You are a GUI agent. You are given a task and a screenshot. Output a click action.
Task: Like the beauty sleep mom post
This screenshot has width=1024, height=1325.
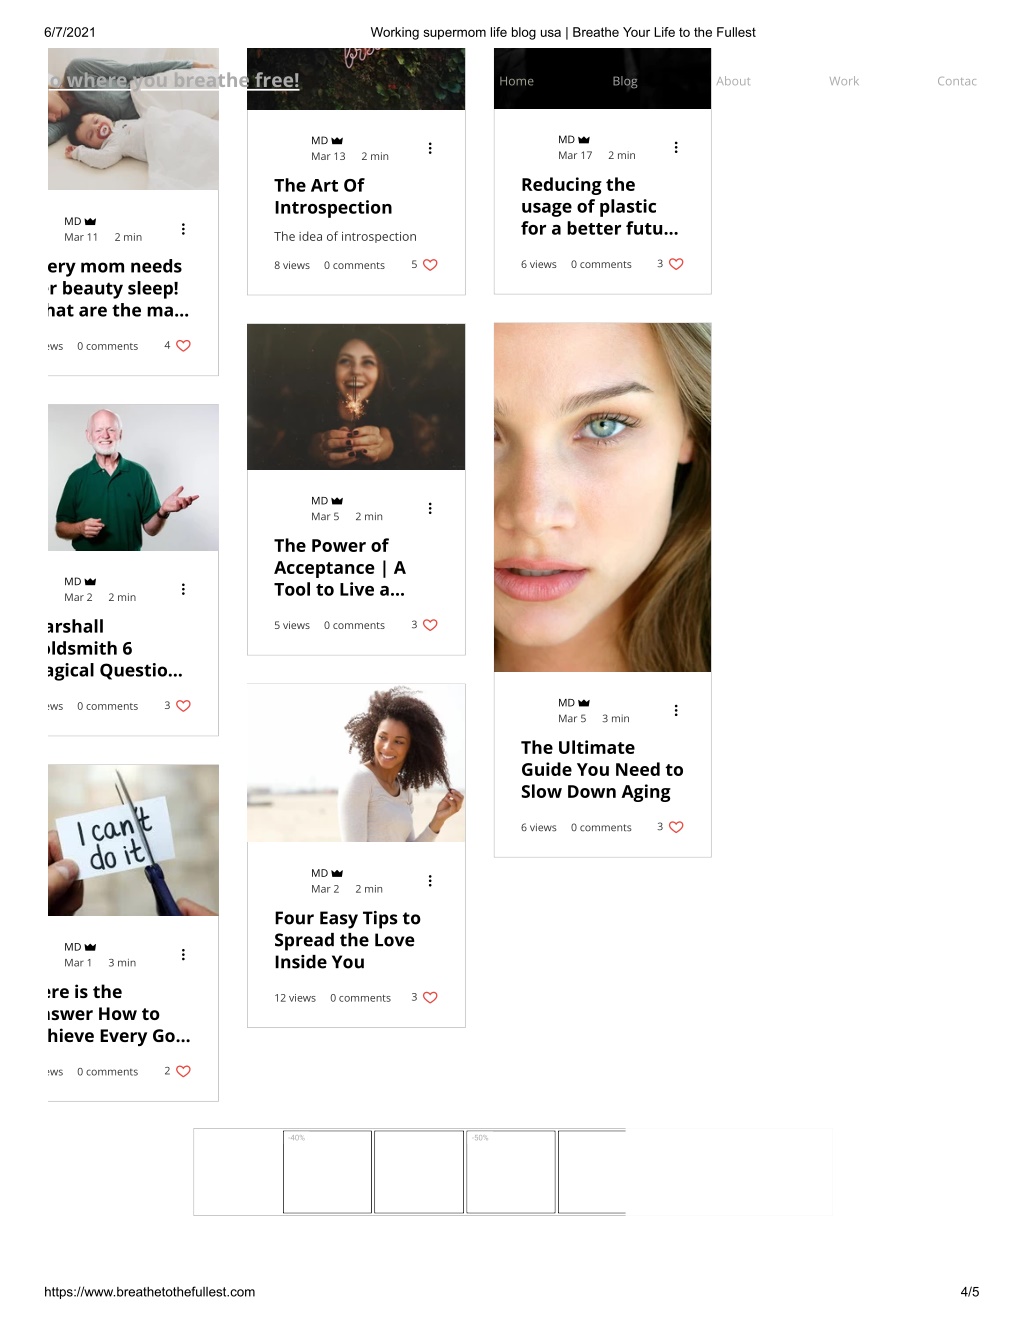coord(183,346)
